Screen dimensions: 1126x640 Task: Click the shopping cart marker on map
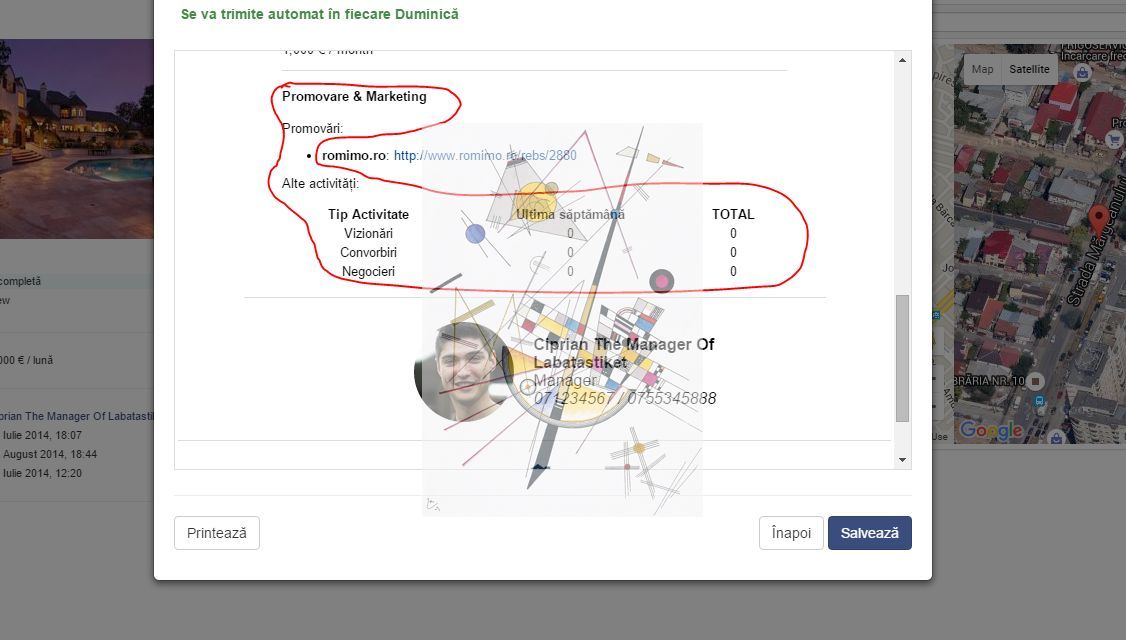pyautogui.click(x=1115, y=141)
